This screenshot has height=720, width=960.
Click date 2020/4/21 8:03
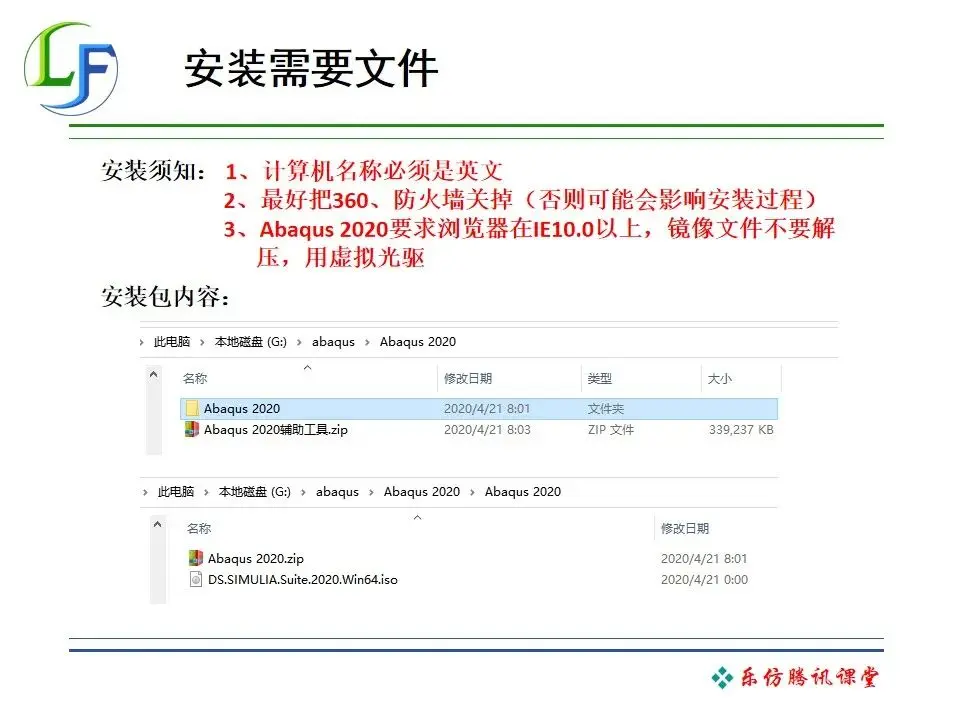click(487, 430)
